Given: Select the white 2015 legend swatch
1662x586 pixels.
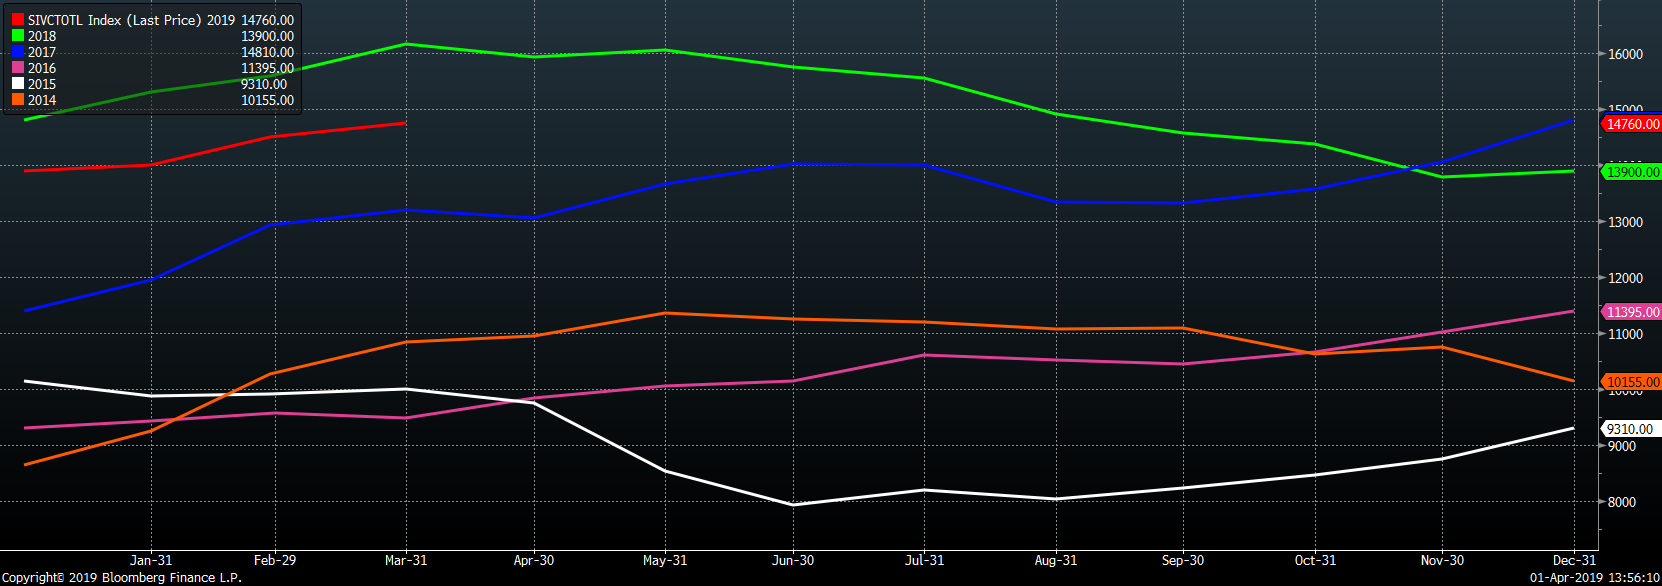Looking at the screenshot, I should 18,84.
